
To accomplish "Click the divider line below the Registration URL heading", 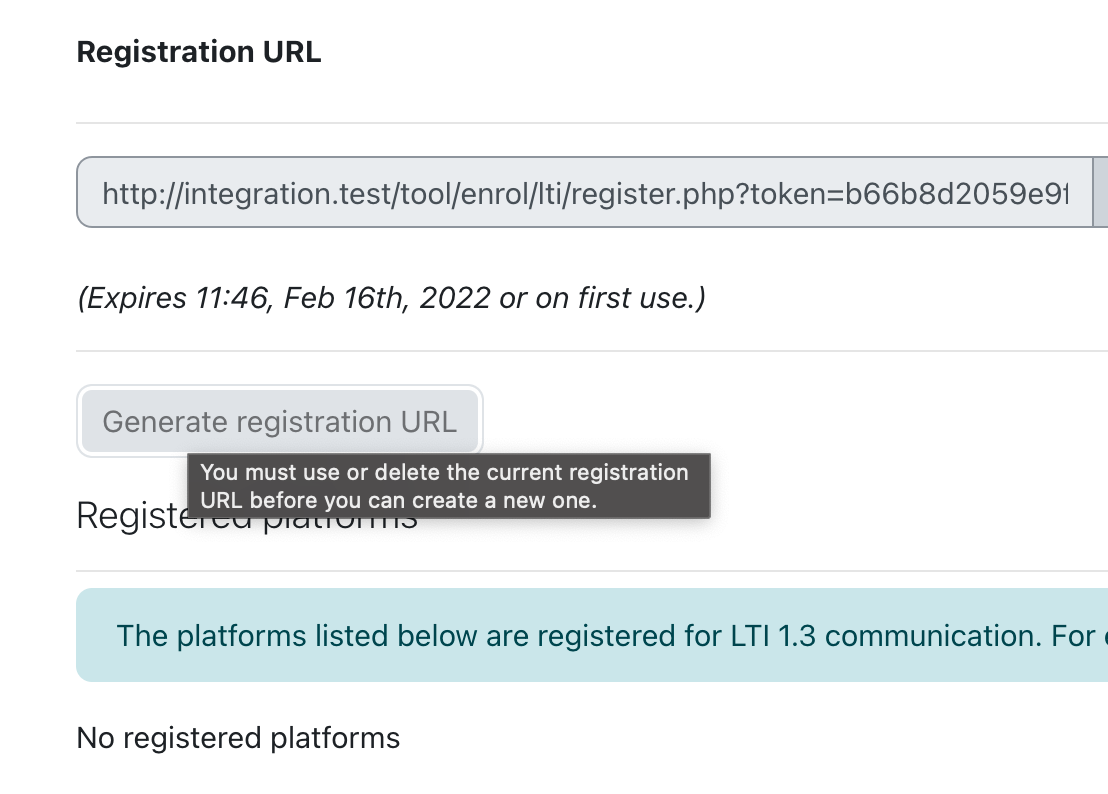I will pos(592,123).
